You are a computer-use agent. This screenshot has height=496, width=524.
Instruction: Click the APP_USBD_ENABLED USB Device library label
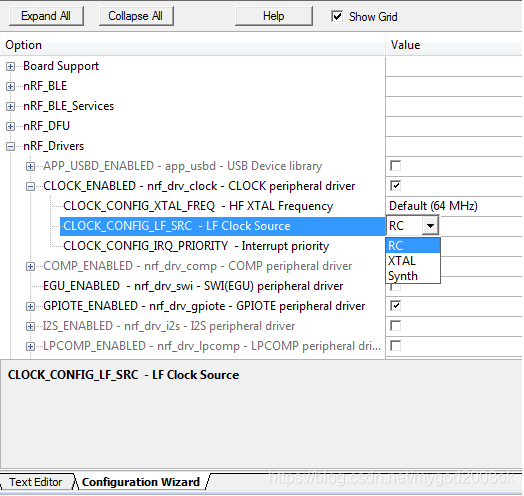click(182, 166)
